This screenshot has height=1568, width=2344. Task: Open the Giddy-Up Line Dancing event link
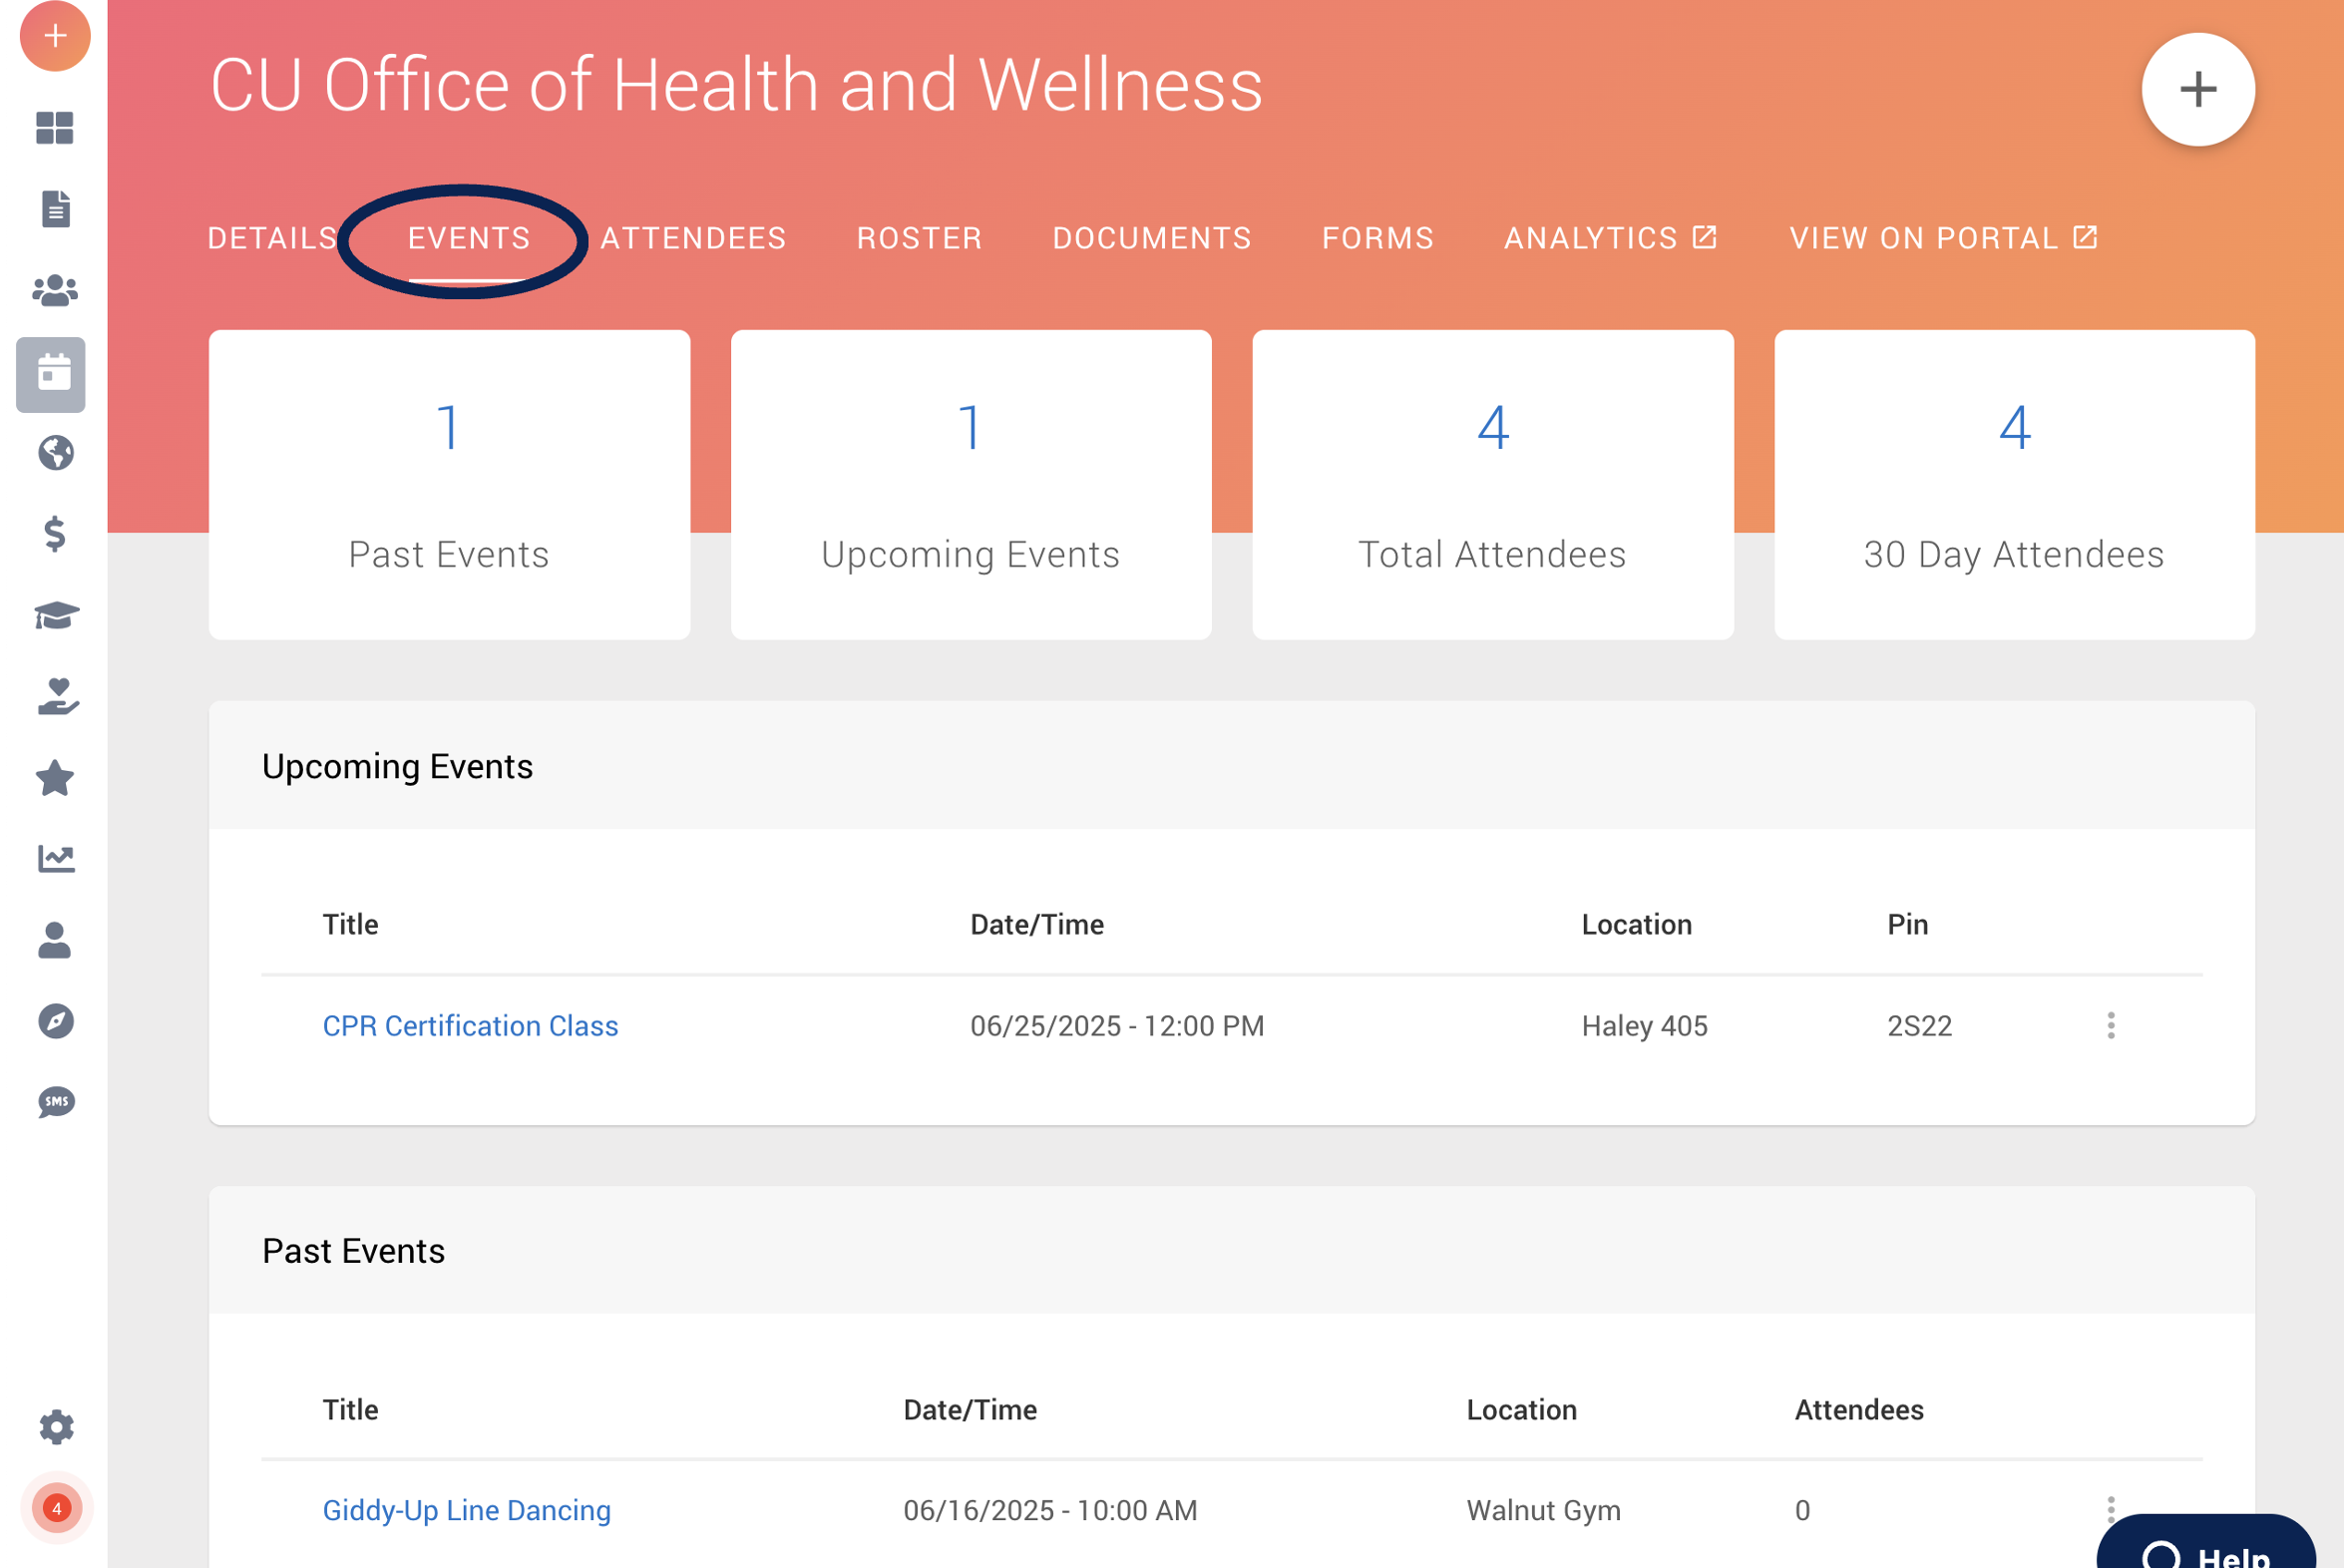click(466, 1510)
